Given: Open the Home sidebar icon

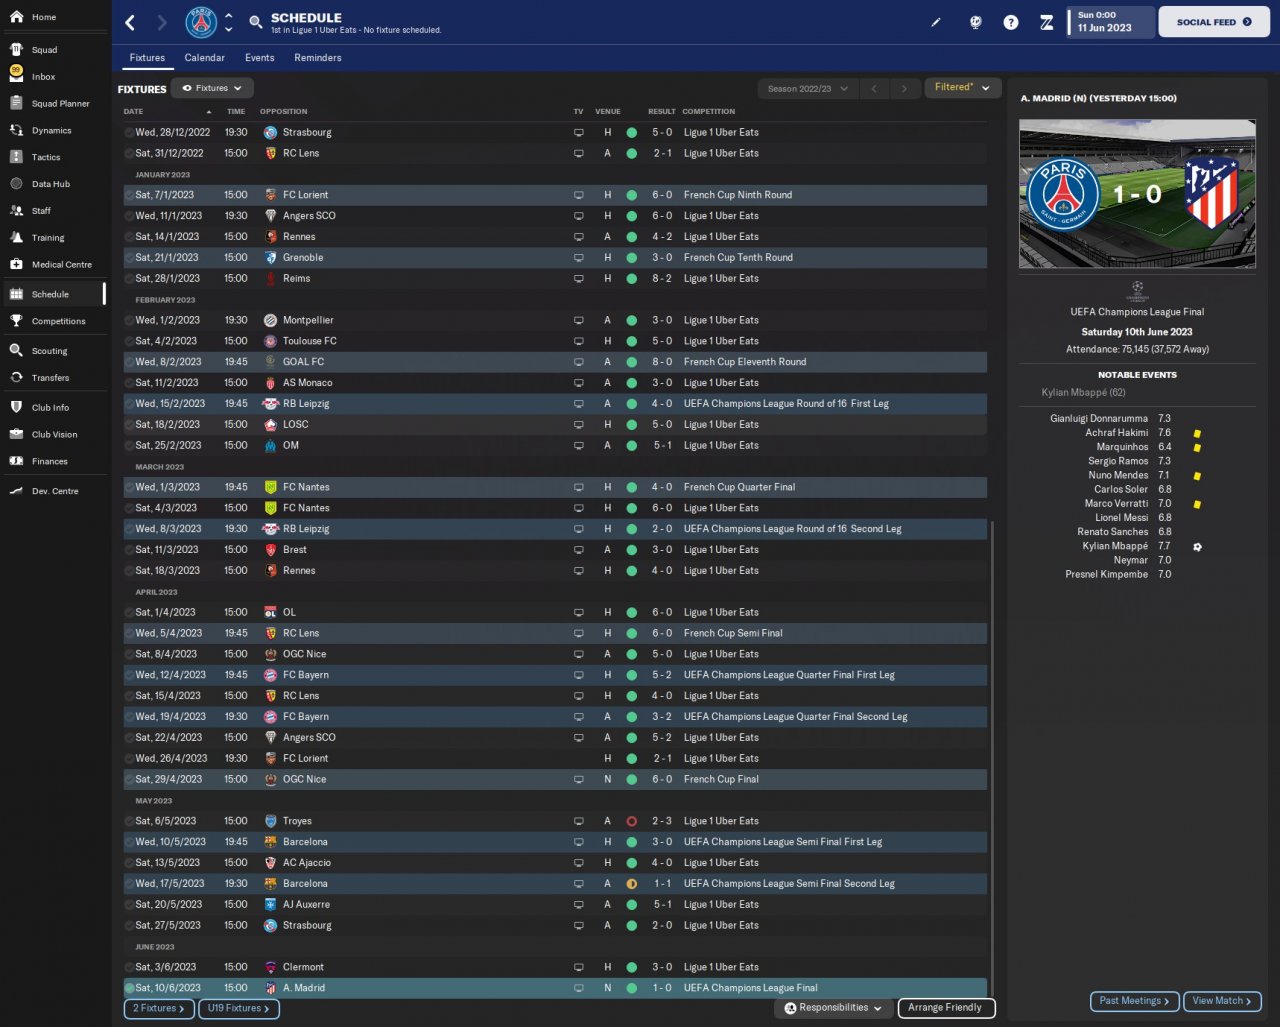Looking at the screenshot, I should (16, 17).
